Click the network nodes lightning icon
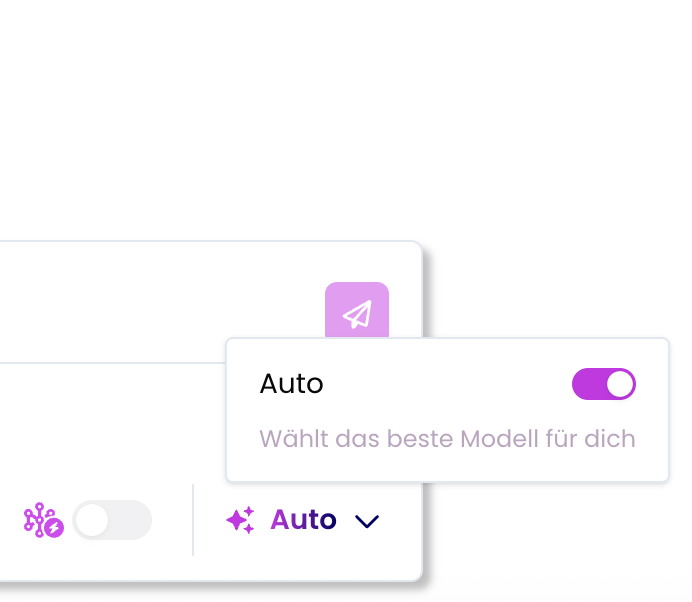 click(x=43, y=520)
